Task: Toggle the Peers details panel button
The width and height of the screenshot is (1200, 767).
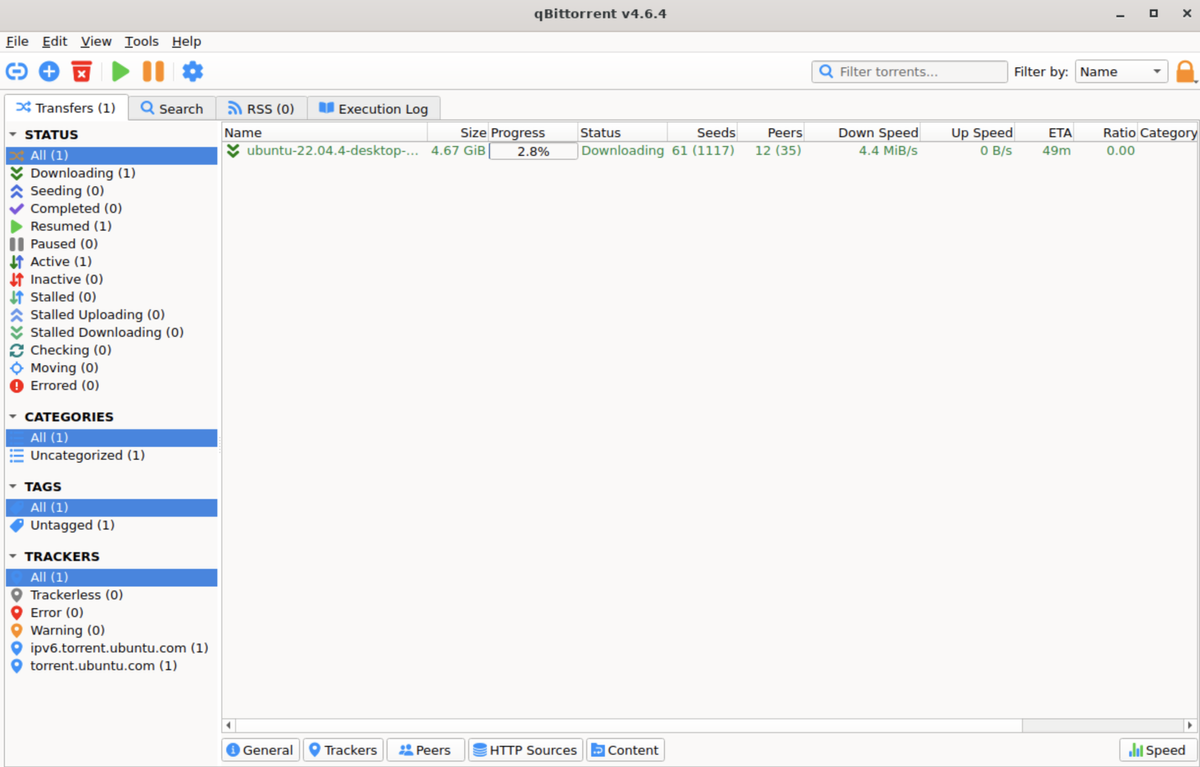Action: [425, 750]
